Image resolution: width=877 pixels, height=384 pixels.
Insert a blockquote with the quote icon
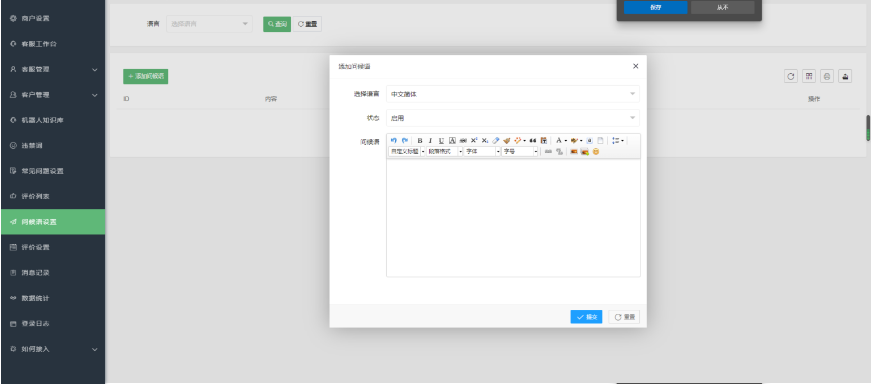[x=533, y=140]
